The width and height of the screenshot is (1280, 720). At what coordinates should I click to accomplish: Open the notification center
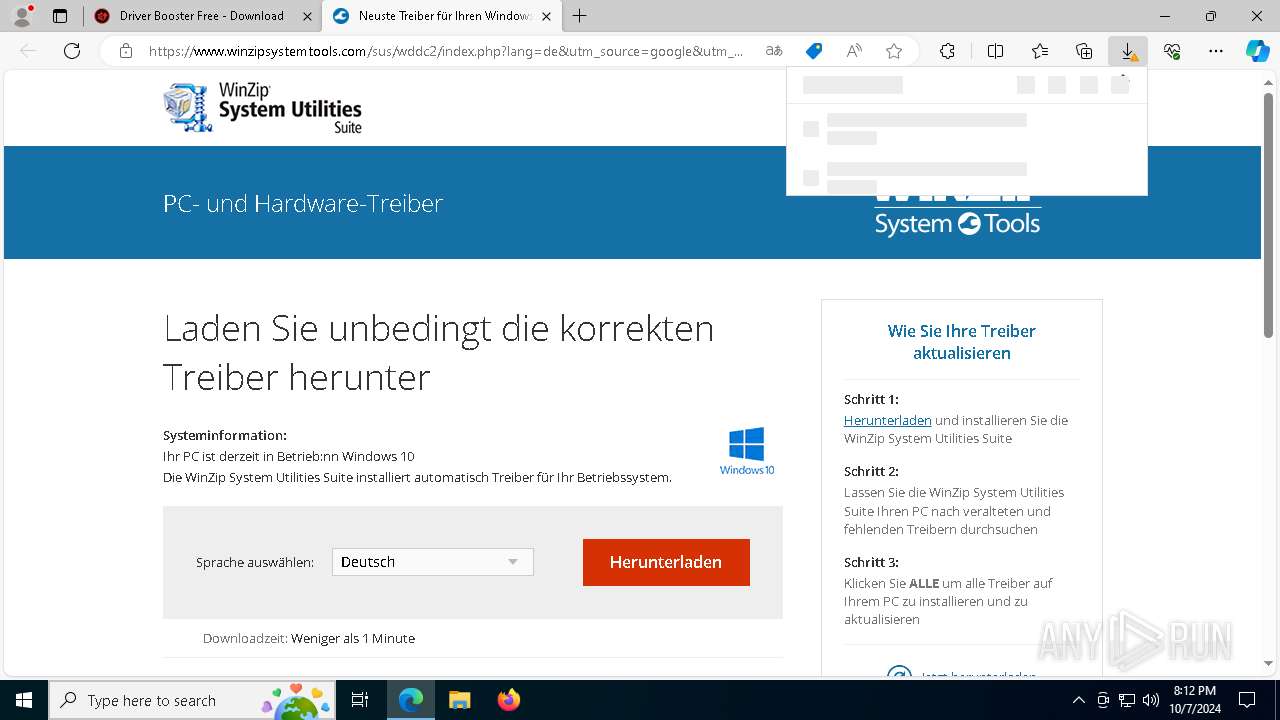[x=1247, y=700]
